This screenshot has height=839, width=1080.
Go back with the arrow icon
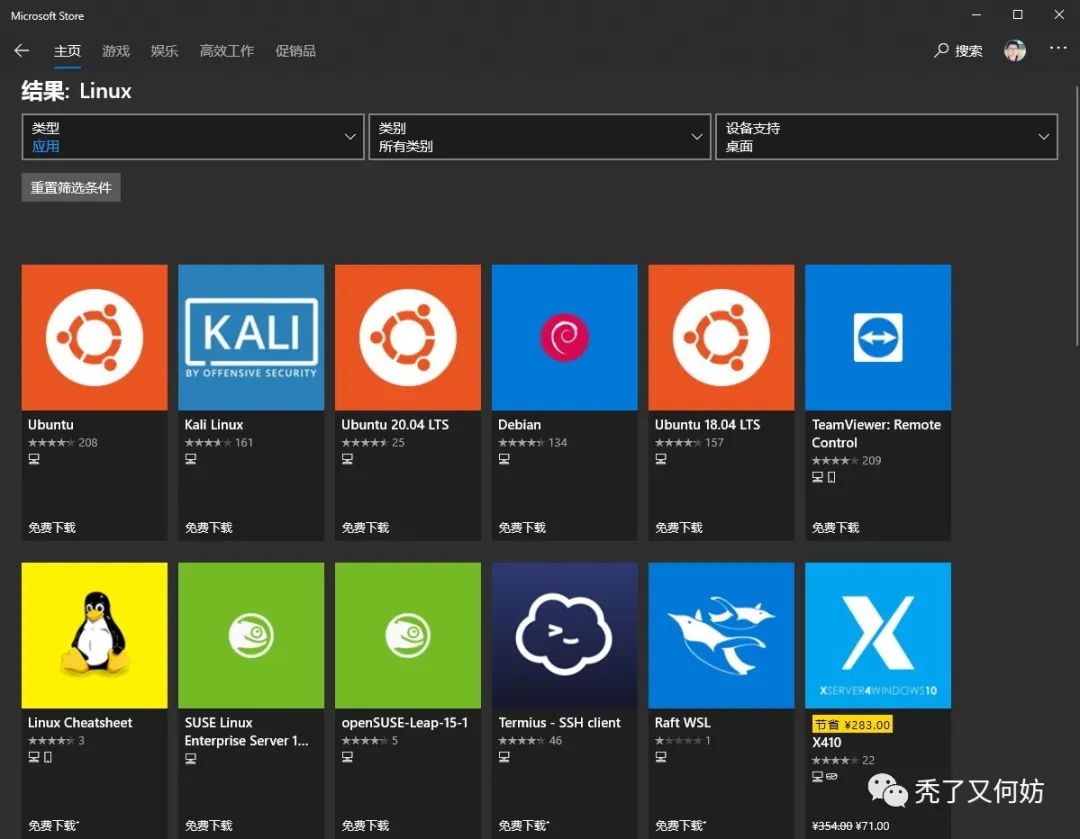pos(21,50)
